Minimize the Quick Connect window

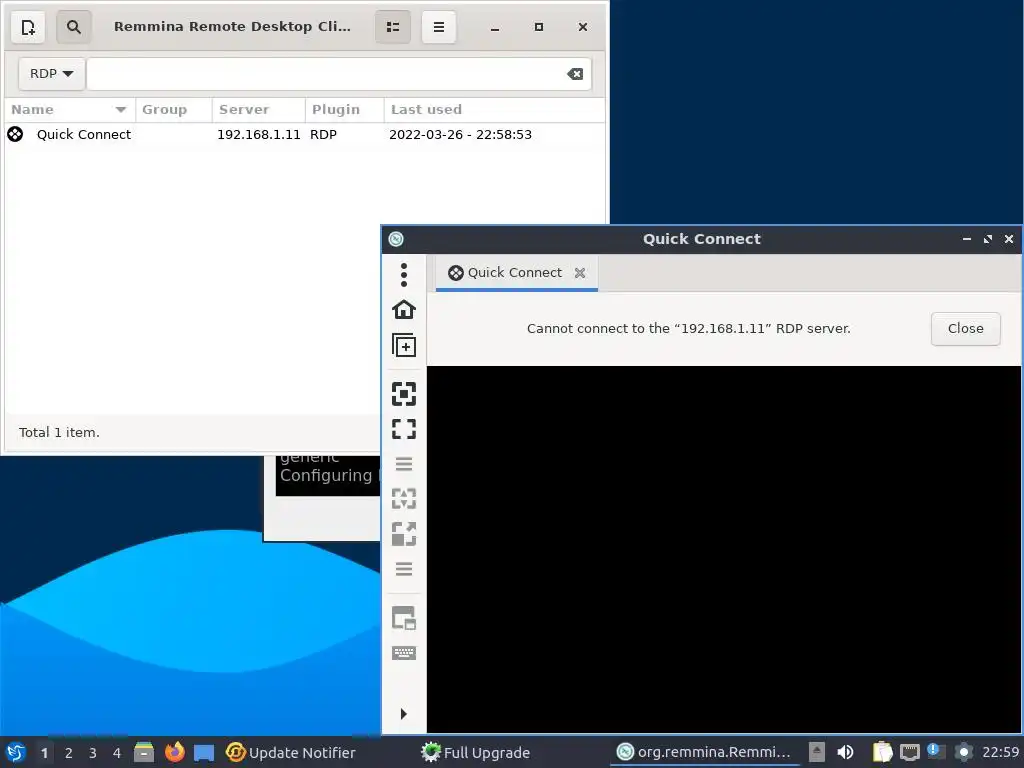pos(967,239)
